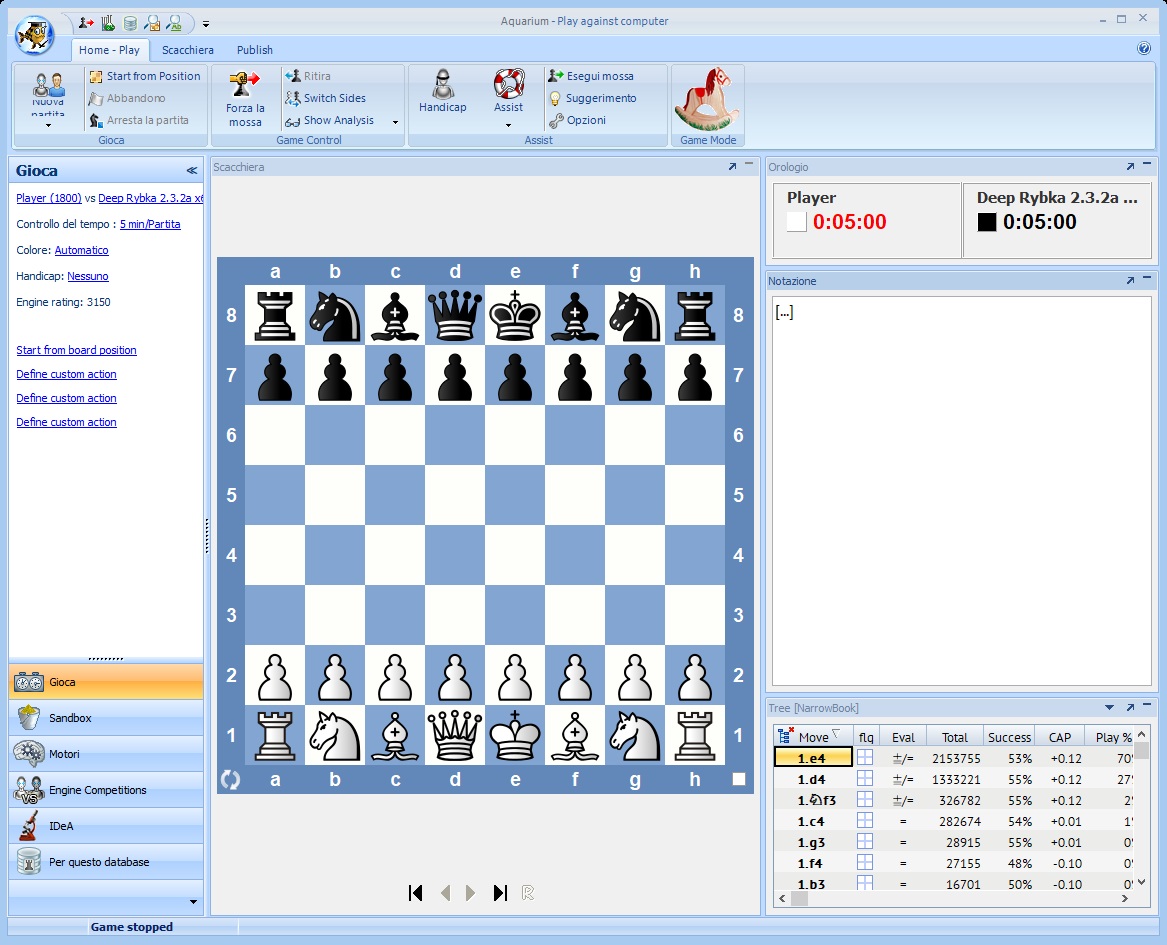The width and height of the screenshot is (1167, 945).
Task: Click the Ritira take-back button
Action: pyautogui.click(x=308, y=76)
